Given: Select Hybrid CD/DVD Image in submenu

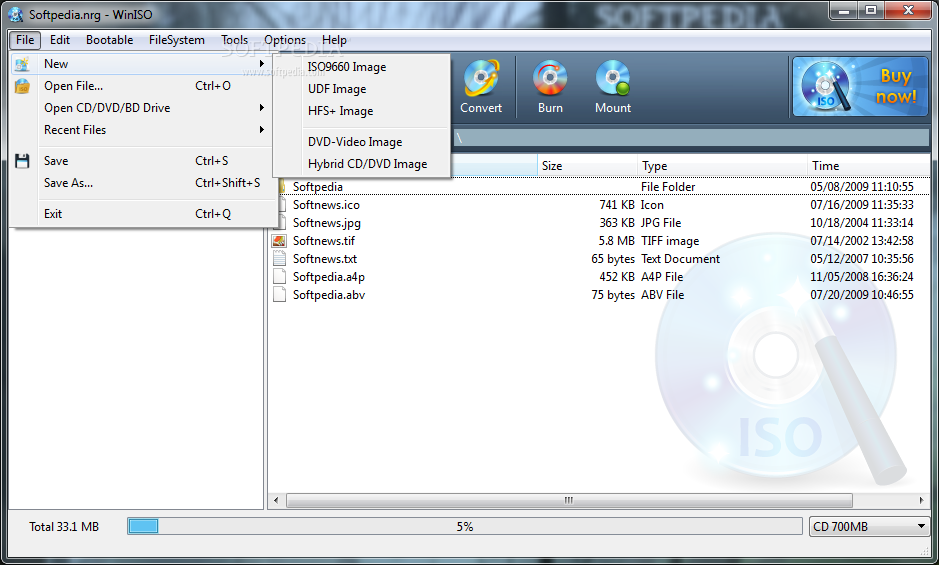Looking at the screenshot, I should (361, 164).
